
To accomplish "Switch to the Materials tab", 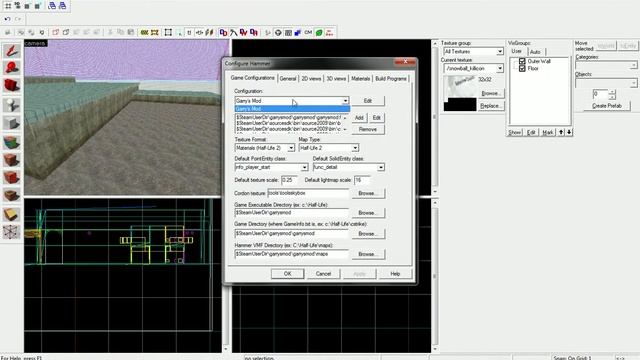I will click(x=360, y=78).
